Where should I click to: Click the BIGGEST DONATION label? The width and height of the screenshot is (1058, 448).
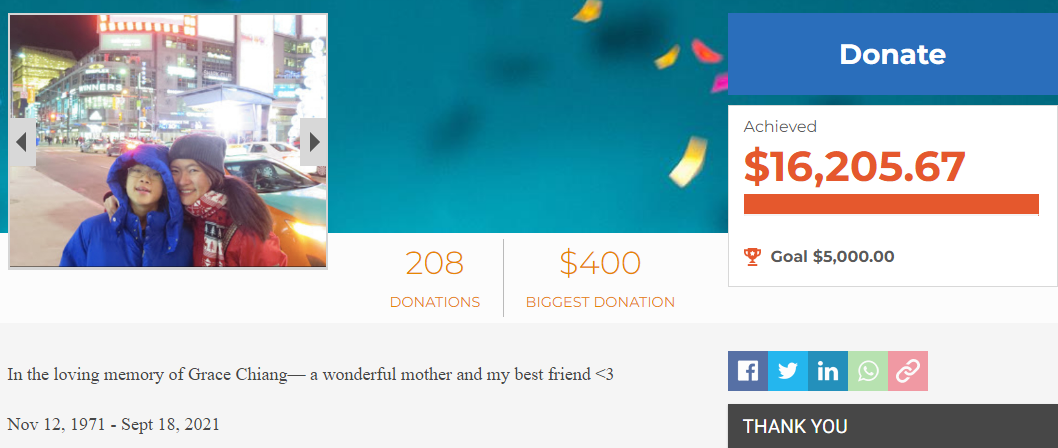point(600,302)
